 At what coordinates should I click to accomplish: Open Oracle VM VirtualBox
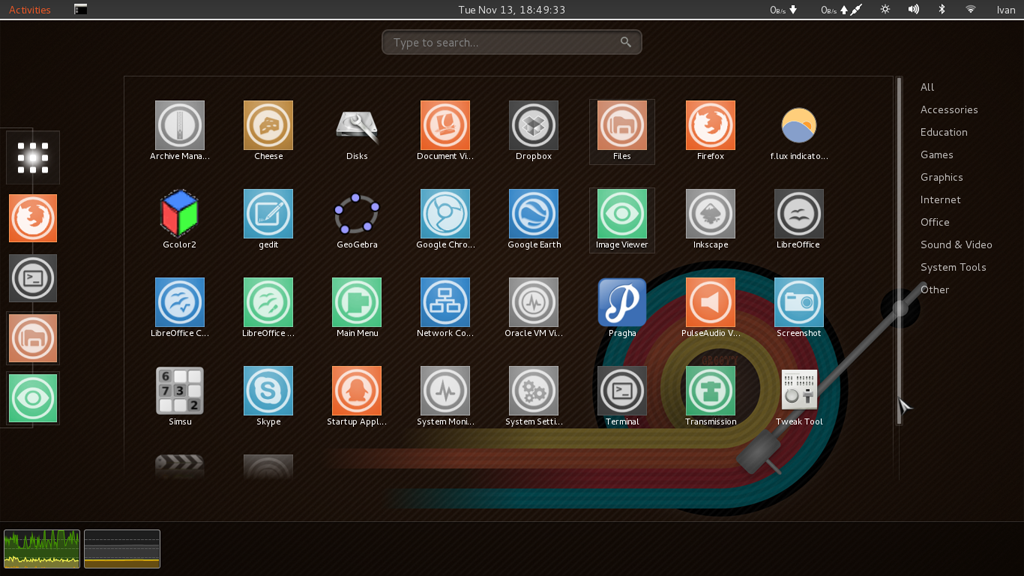tap(534, 307)
